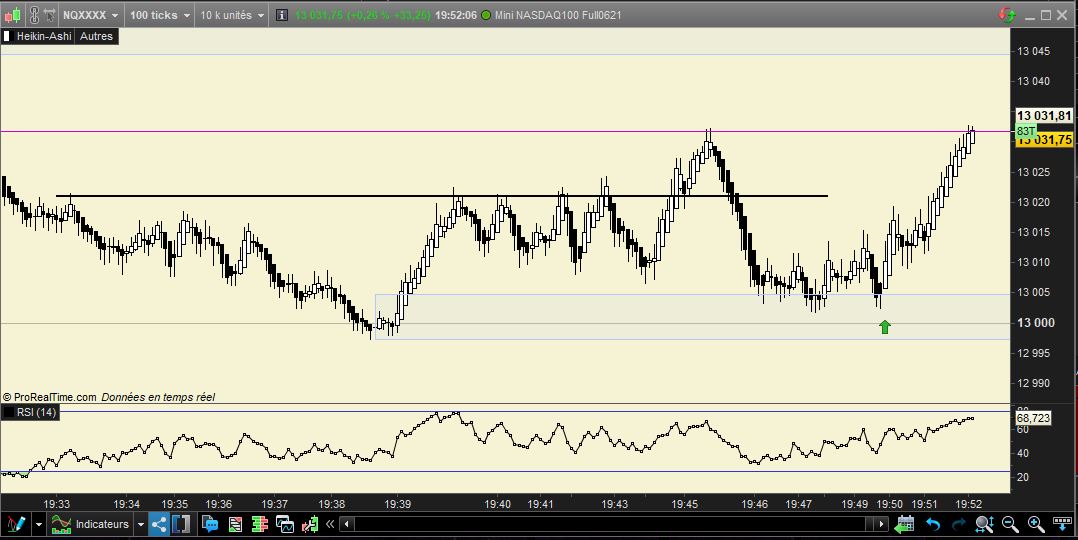Viewport: 1078px width, 540px height.
Task: Open the chat notes icon
Action: point(210,524)
